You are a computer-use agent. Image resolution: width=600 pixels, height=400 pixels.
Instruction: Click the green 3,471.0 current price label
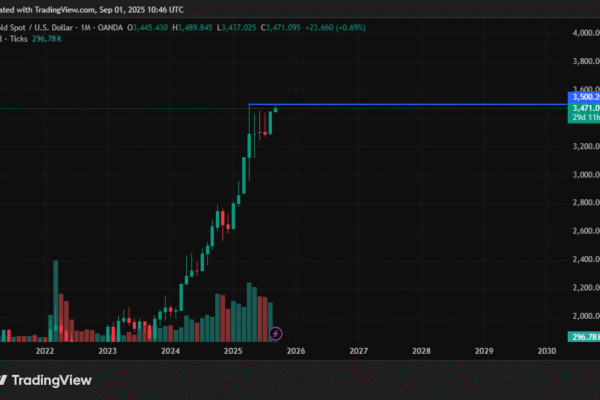tap(584, 107)
